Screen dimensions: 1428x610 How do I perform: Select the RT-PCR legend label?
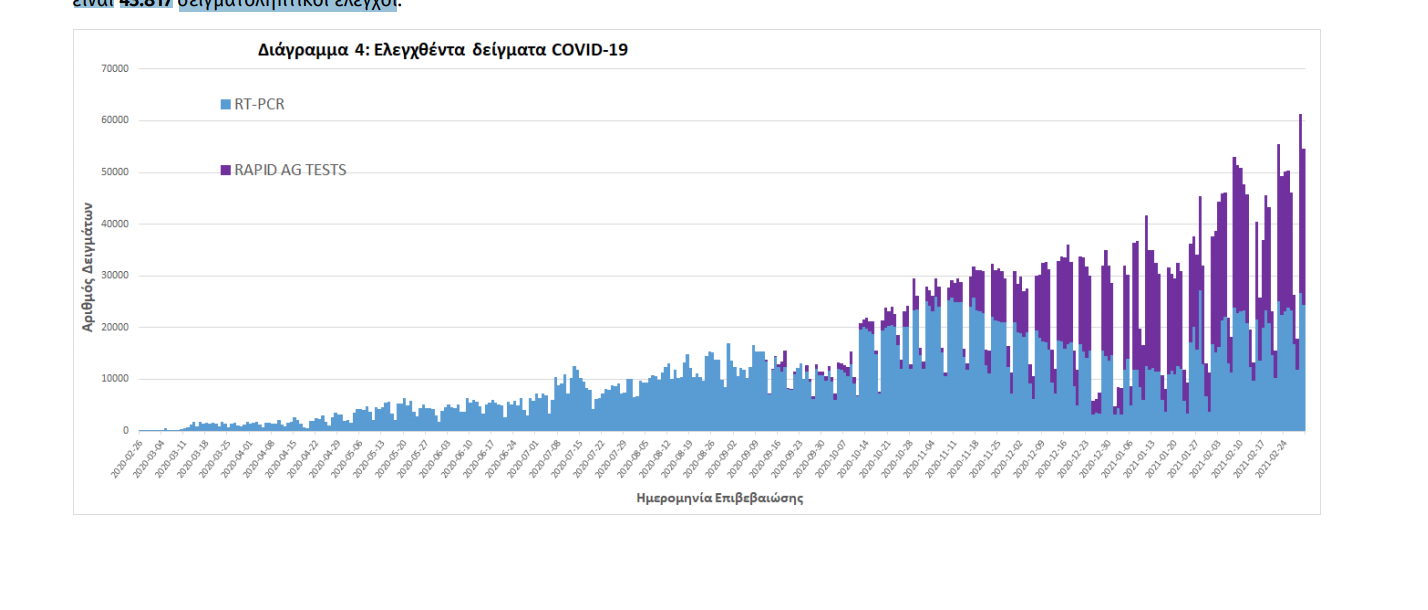259,104
